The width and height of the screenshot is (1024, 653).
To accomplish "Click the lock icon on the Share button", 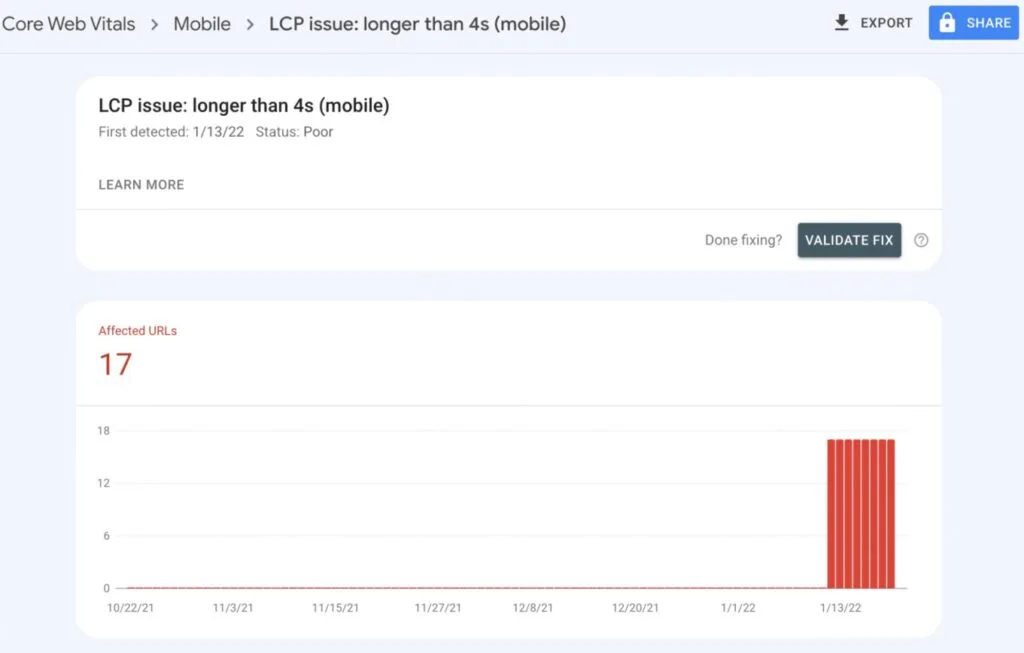I will [x=949, y=22].
